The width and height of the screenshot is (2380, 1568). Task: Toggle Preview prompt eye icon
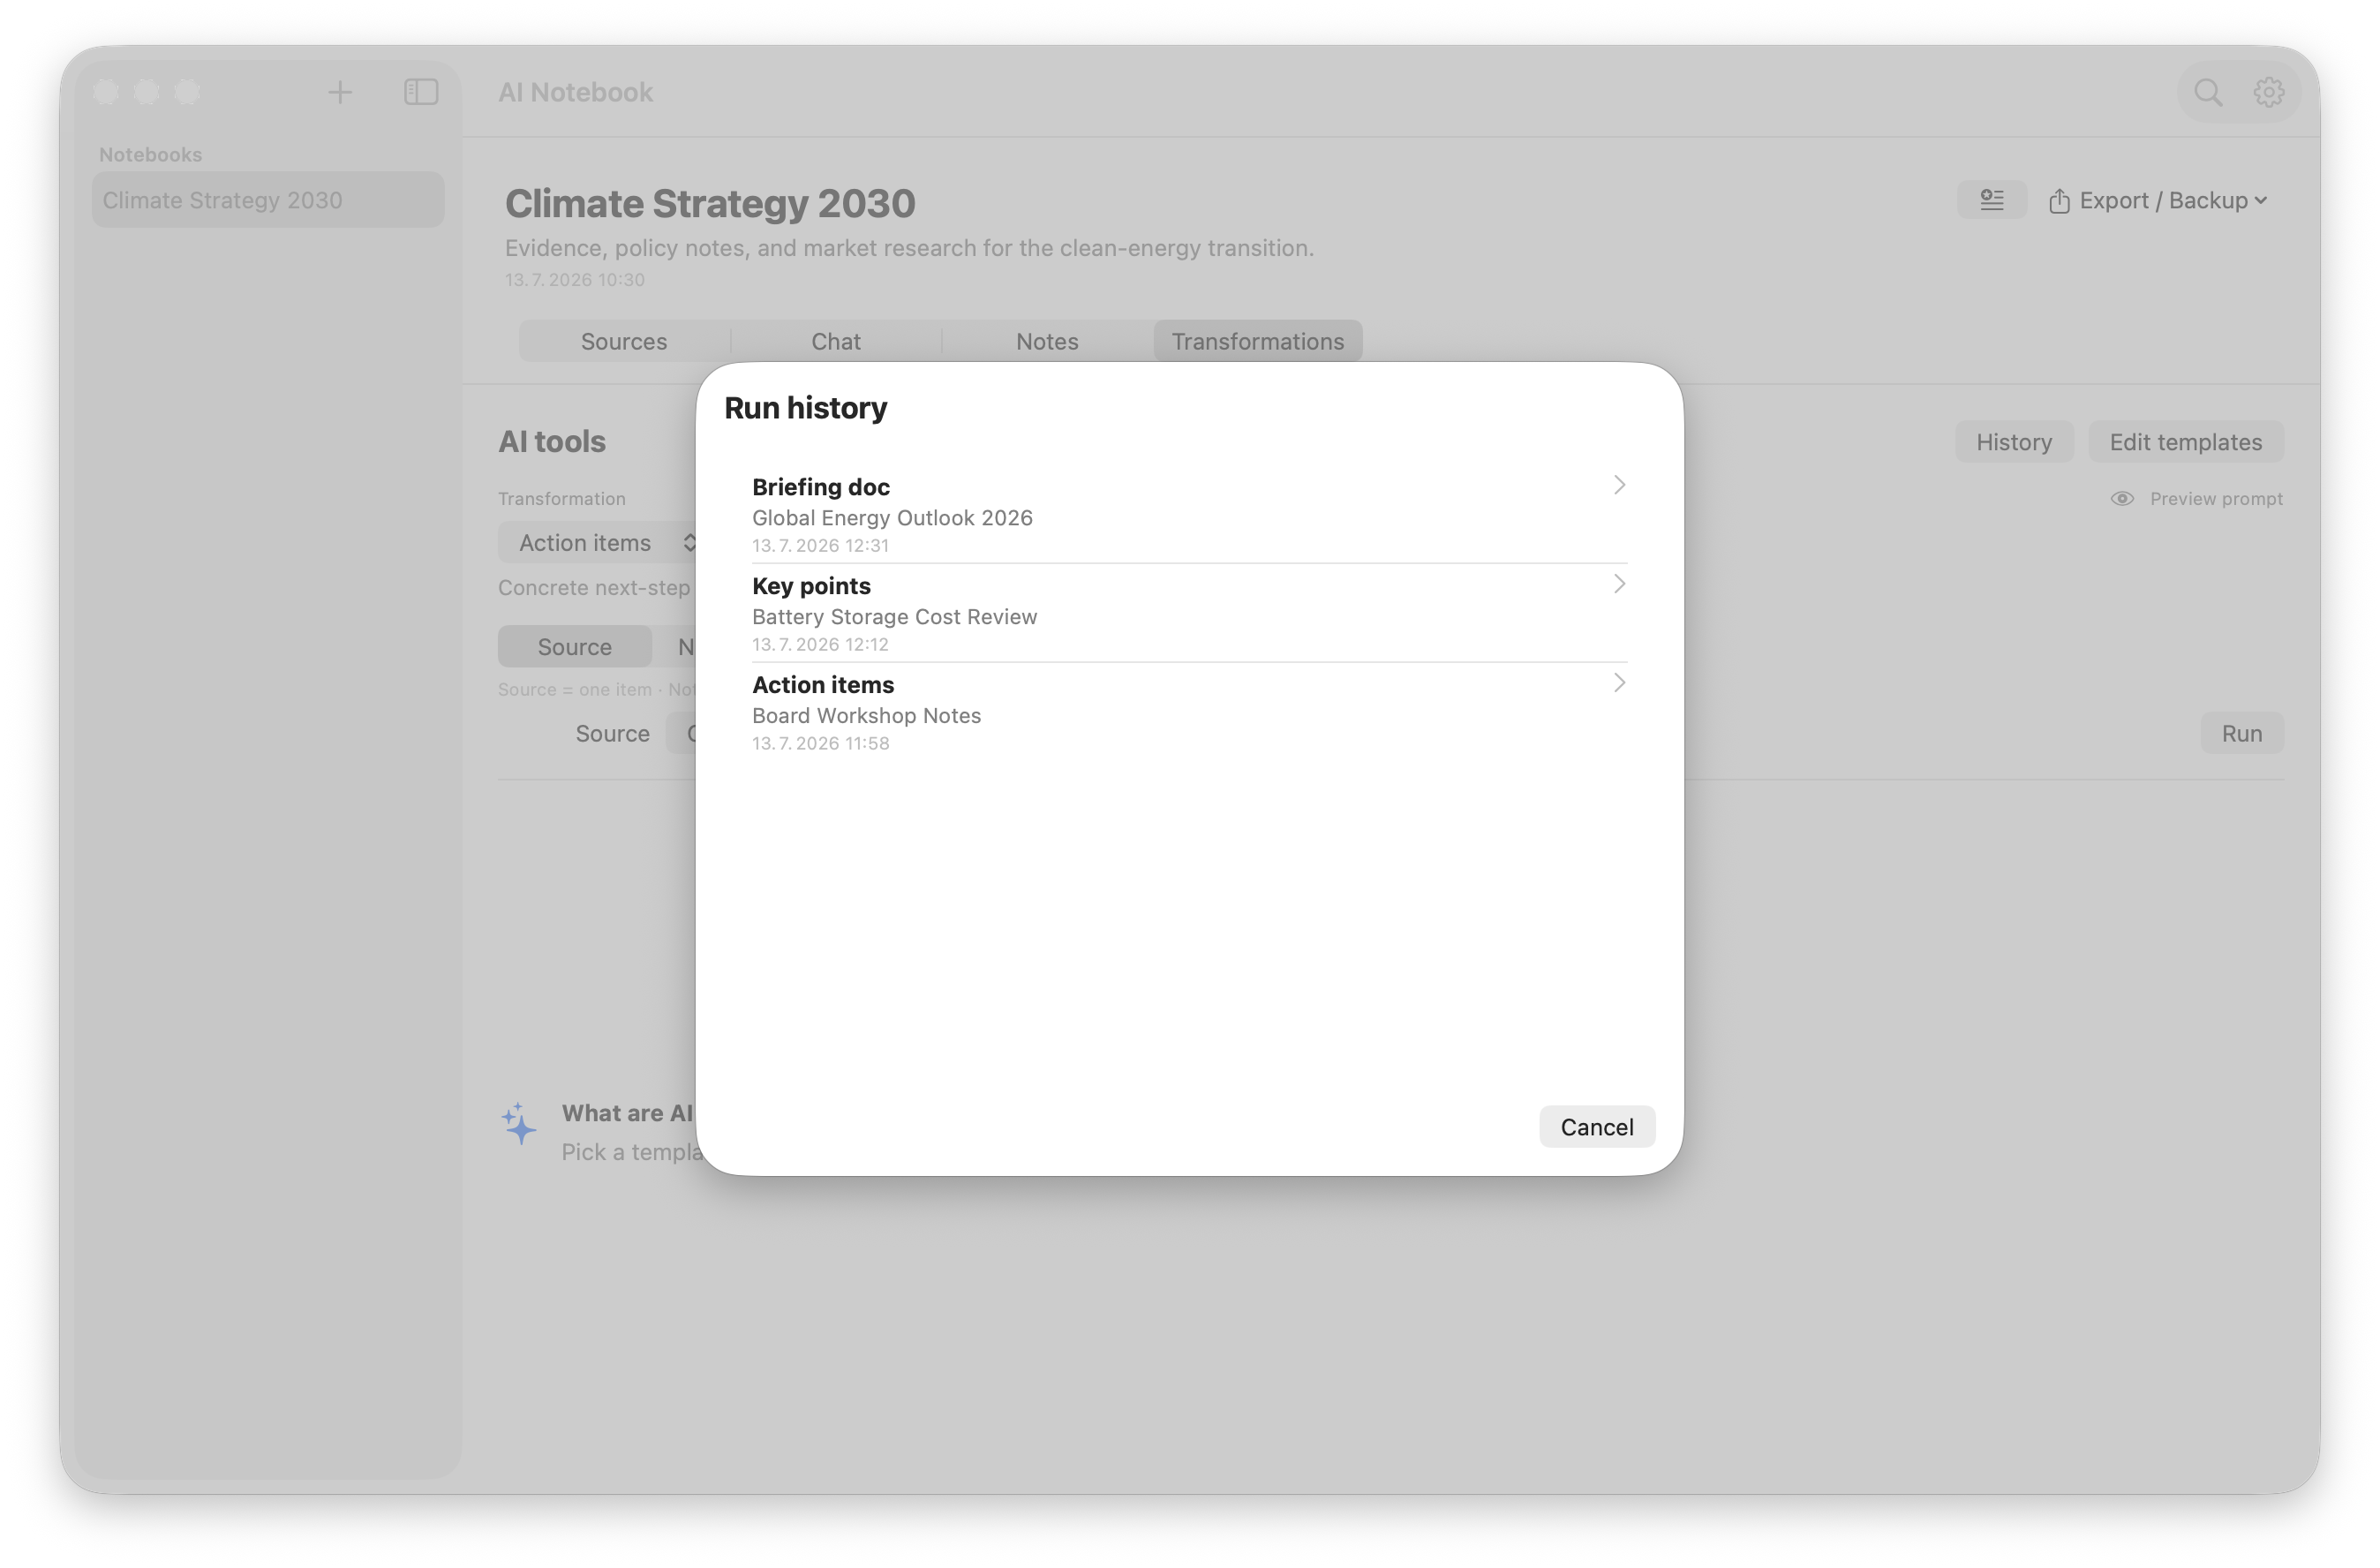tap(2122, 499)
